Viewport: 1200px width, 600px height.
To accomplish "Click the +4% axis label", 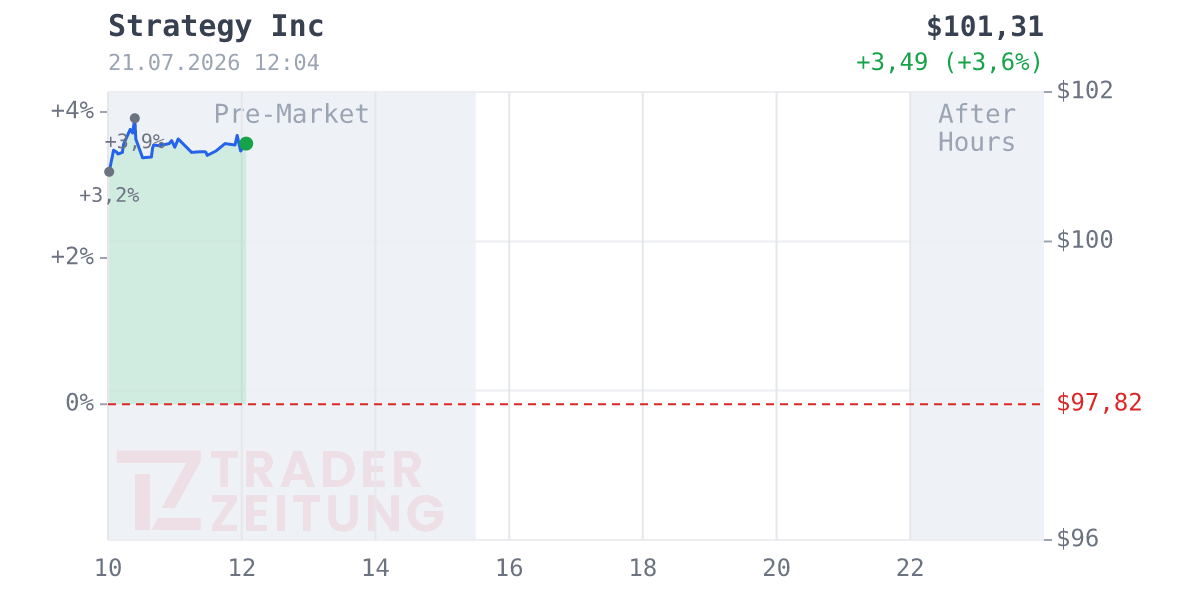I will pyautogui.click(x=72, y=110).
